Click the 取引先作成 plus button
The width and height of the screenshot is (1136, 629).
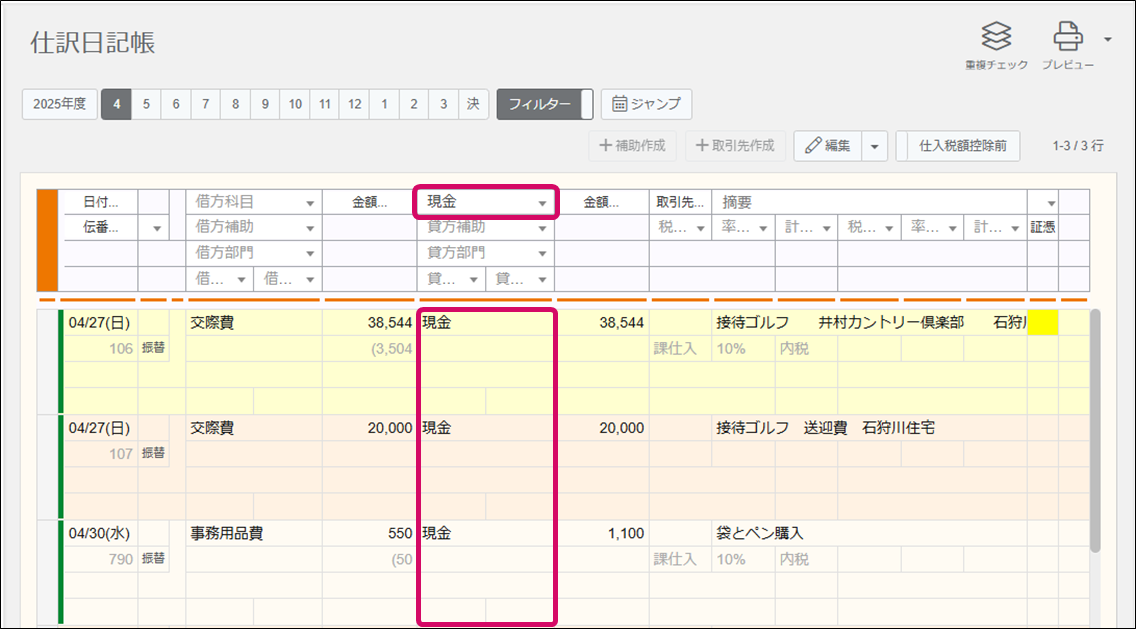(735, 146)
